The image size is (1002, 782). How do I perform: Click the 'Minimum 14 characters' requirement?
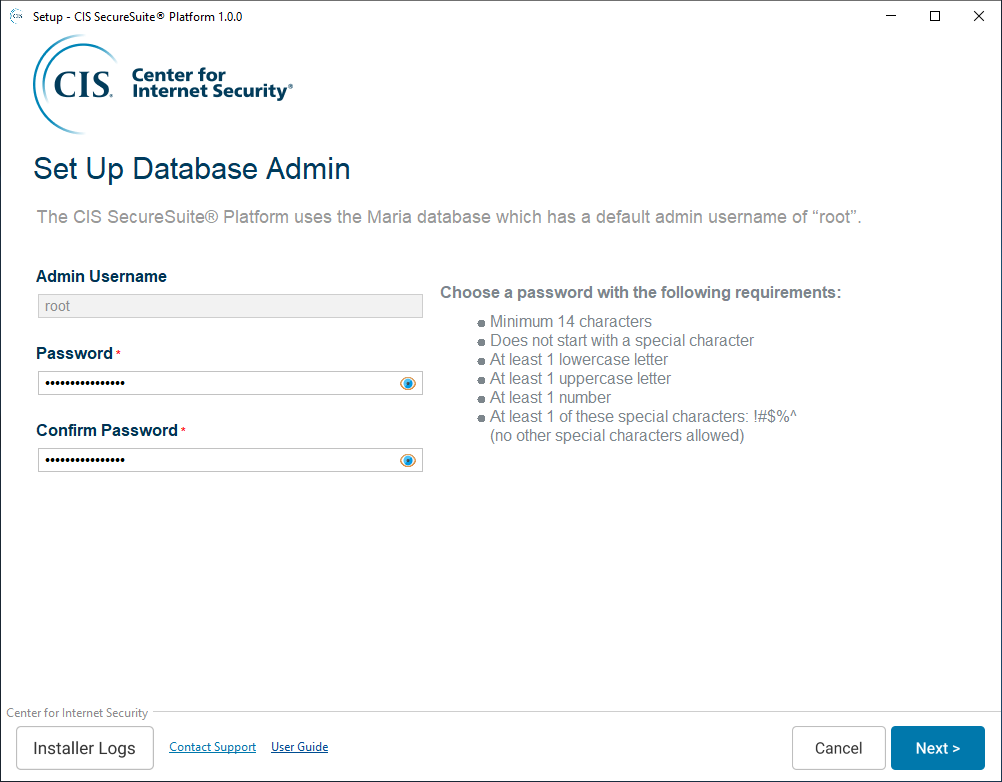(x=571, y=321)
